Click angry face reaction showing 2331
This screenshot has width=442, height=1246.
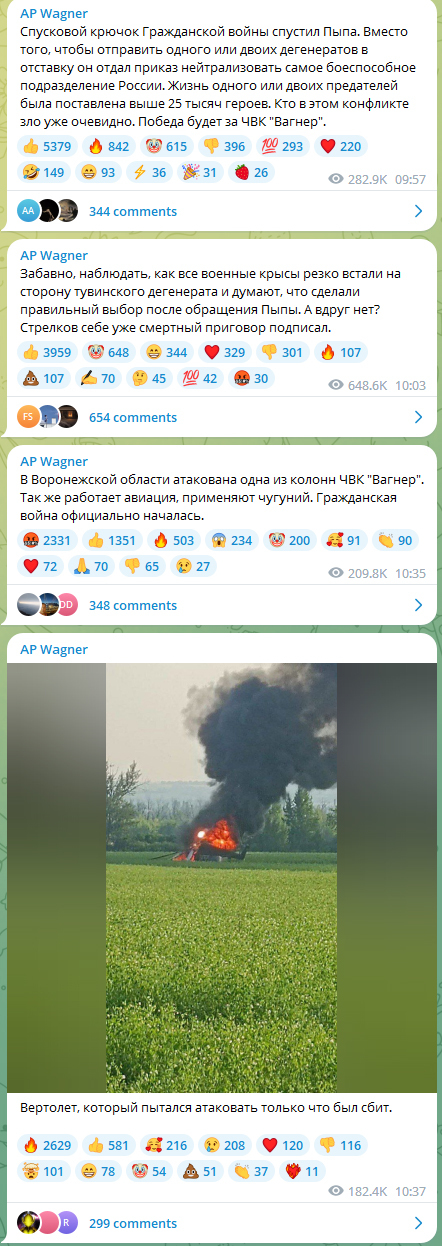(x=46, y=540)
